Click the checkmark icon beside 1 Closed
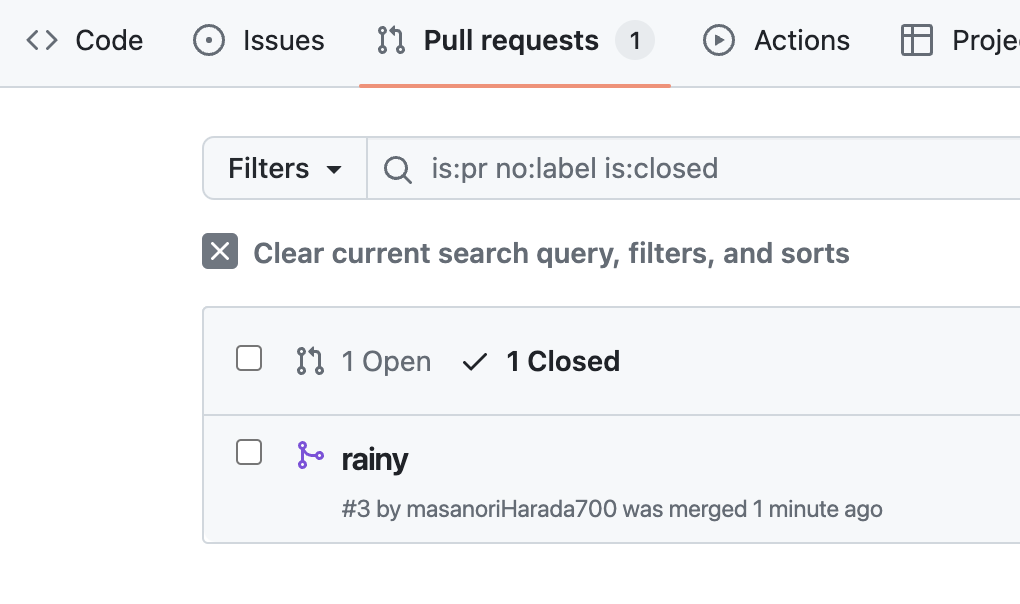 tap(475, 361)
